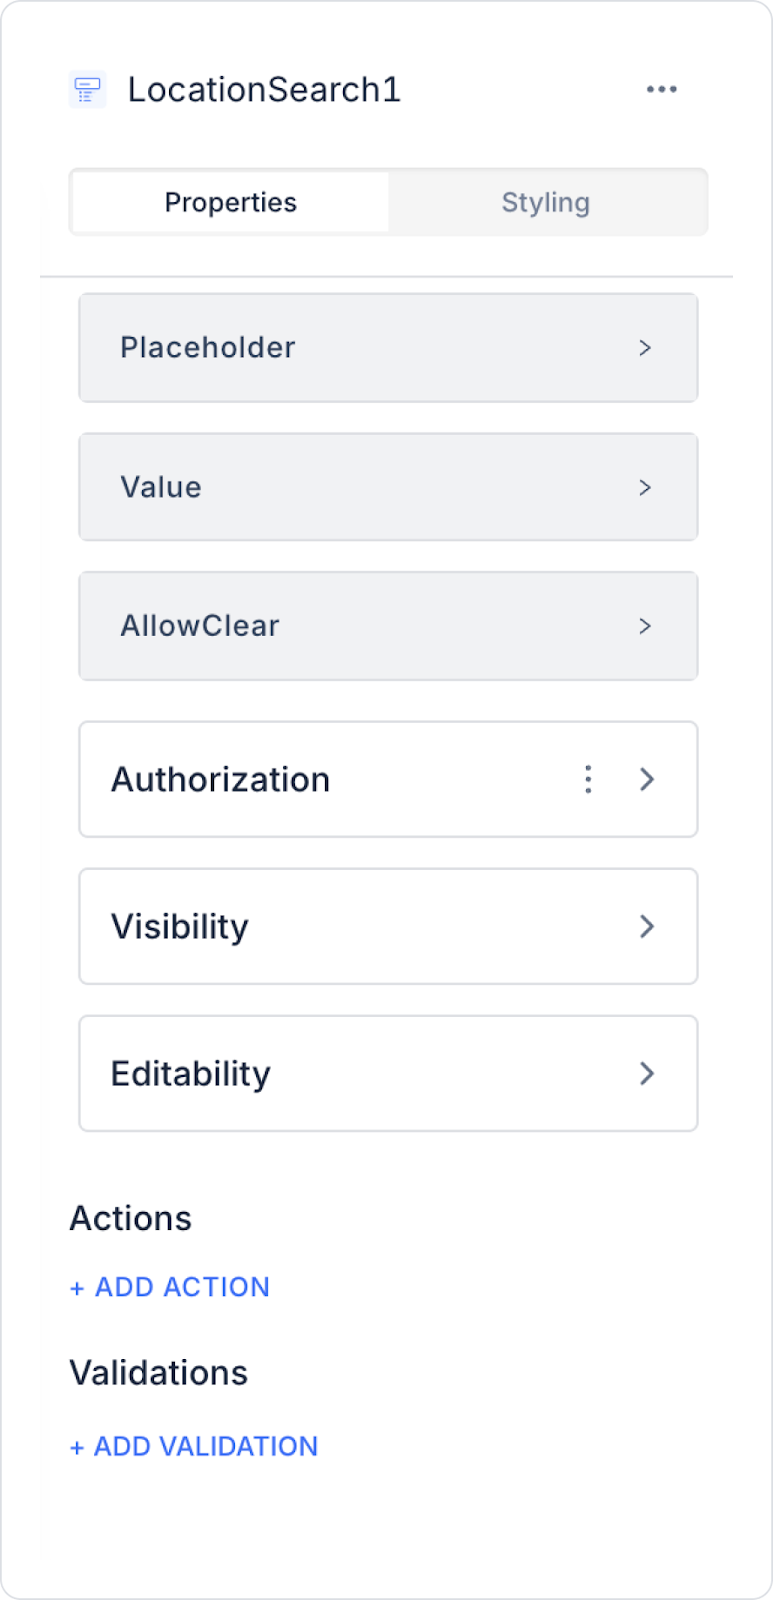Image resolution: width=773 pixels, height=1600 pixels.
Task: Click the Placeholder row chevron arrow
Action: tap(645, 348)
